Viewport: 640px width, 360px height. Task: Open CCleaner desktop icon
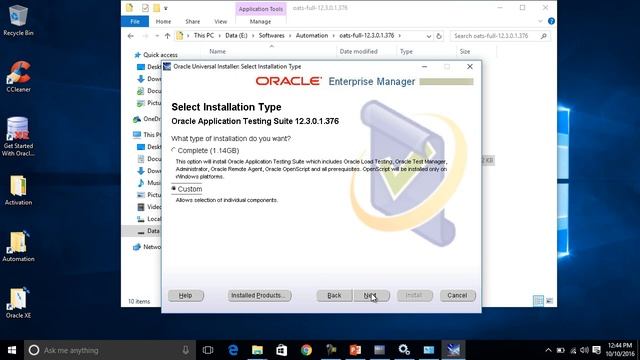tap(18, 77)
